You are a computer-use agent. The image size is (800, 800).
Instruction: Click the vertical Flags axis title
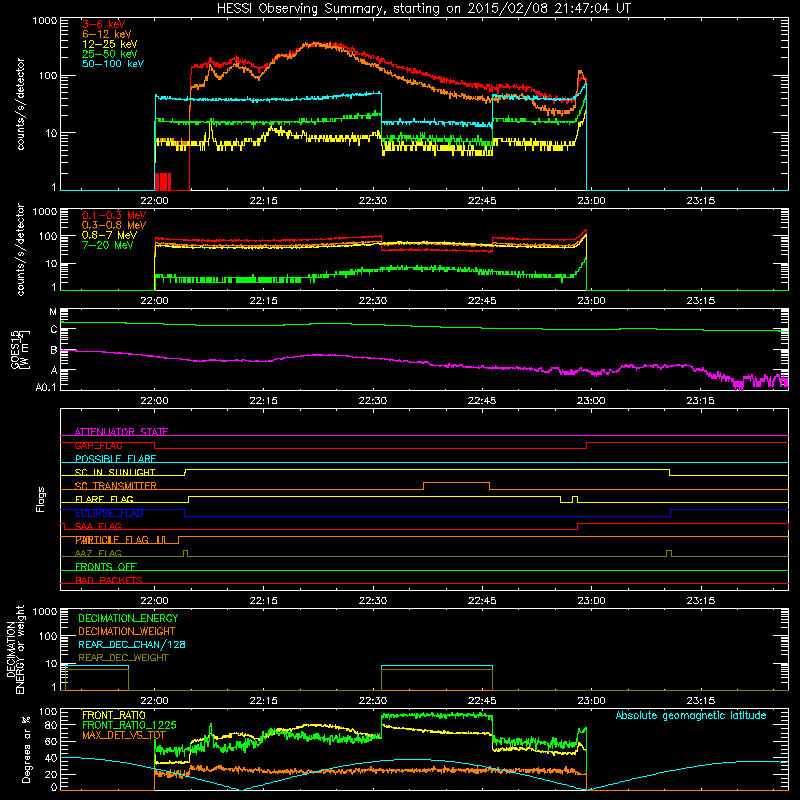(40, 499)
